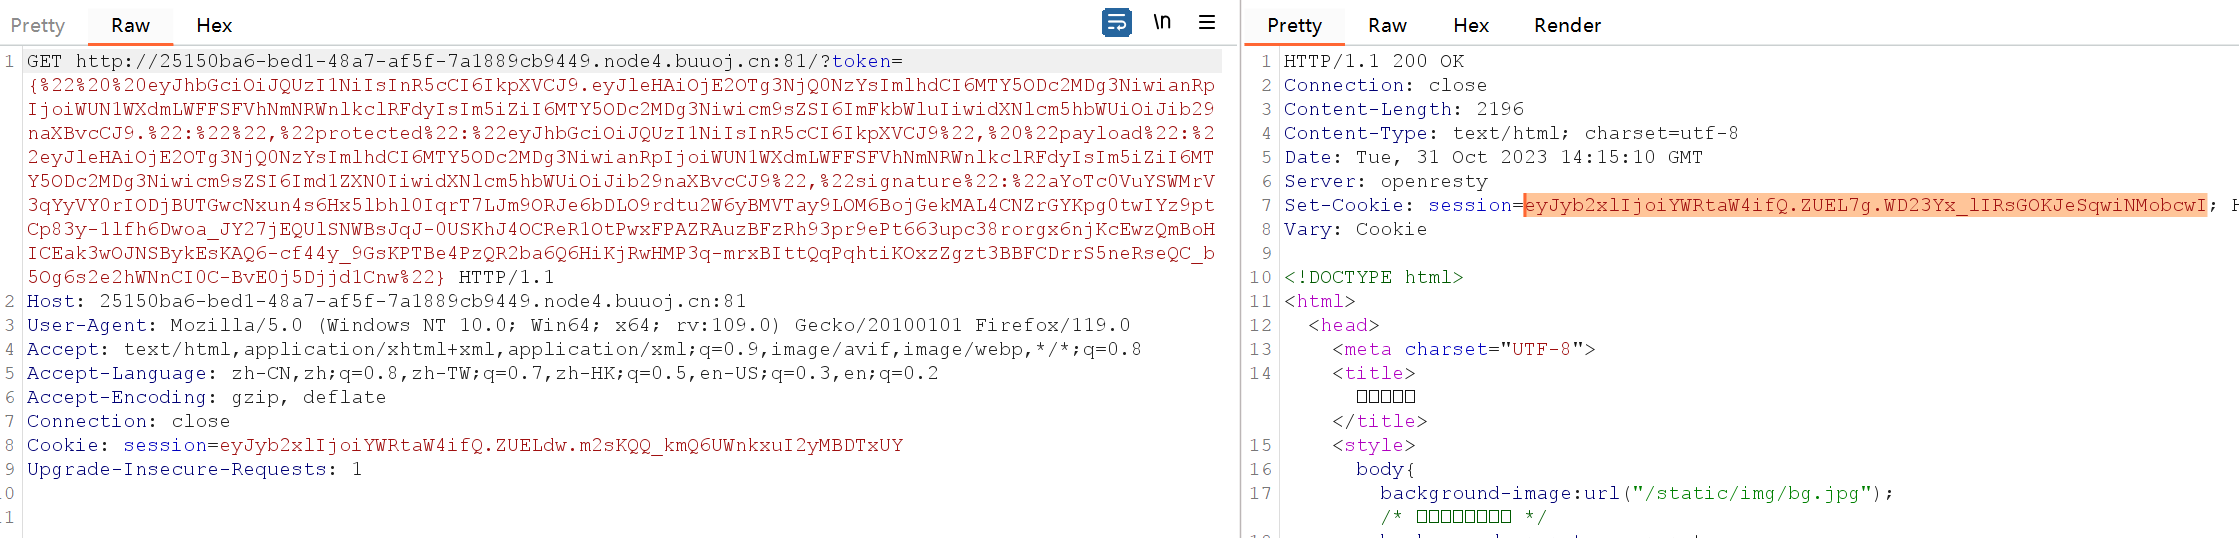Click the highlighted session cookie value in Set-Cookie

(x=1865, y=205)
